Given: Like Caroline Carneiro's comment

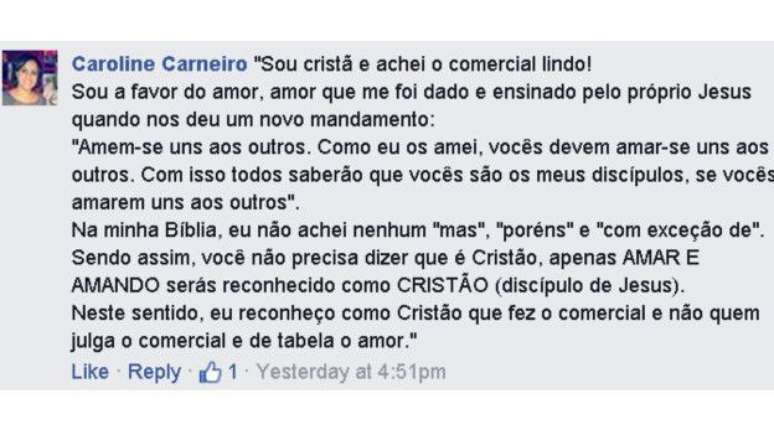Looking at the screenshot, I should pos(90,372).
